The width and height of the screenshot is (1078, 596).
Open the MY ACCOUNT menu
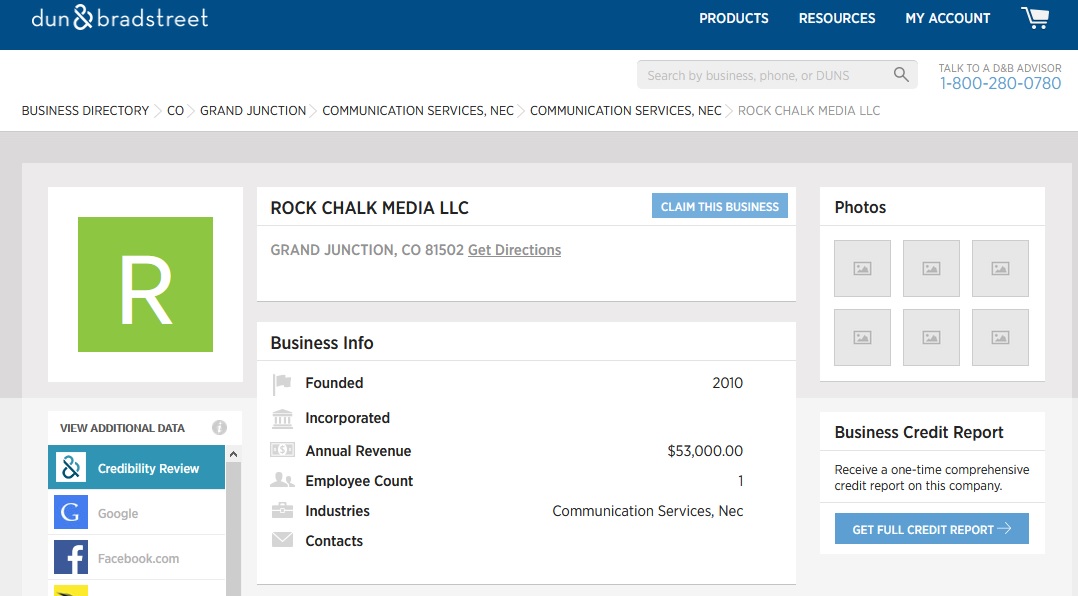pos(947,18)
